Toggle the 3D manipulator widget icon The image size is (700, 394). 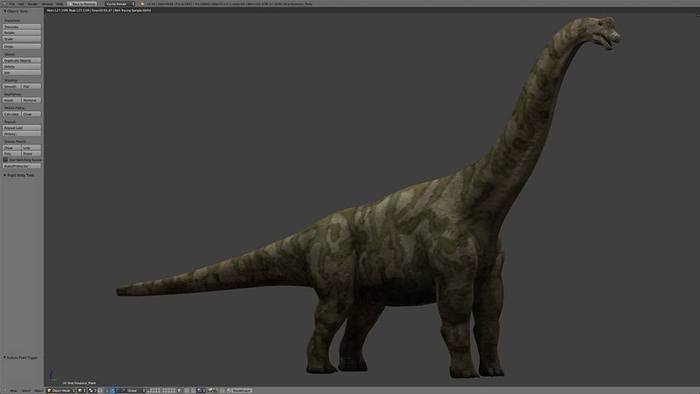point(107,390)
